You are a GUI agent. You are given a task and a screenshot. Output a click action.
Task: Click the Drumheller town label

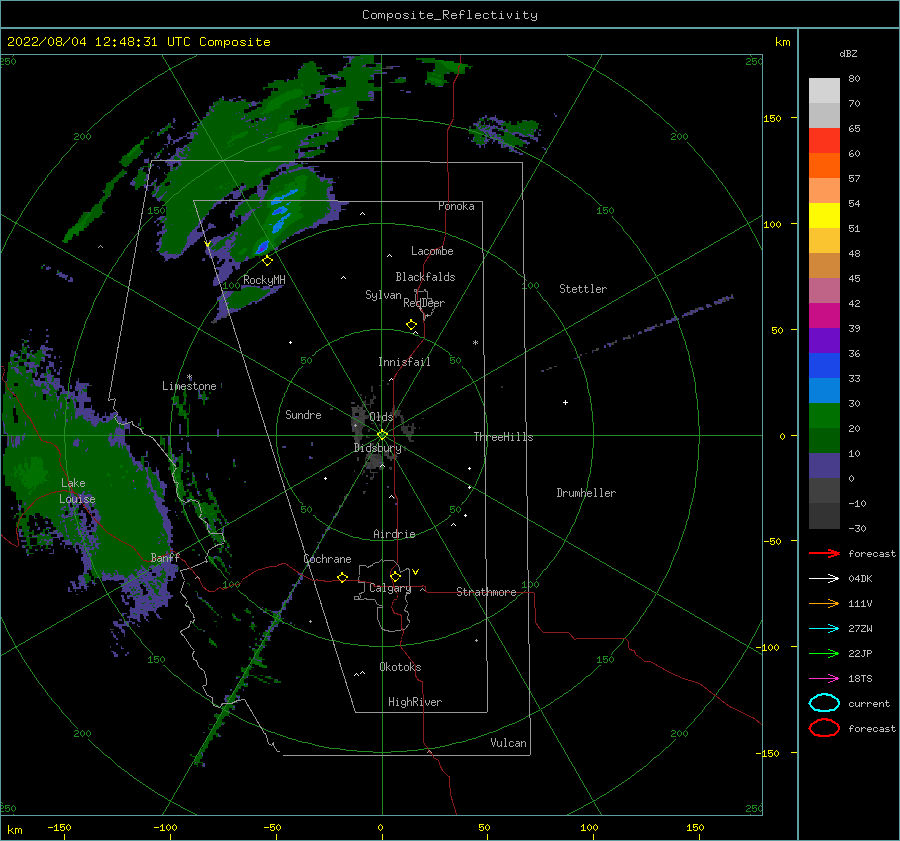(586, 493)
